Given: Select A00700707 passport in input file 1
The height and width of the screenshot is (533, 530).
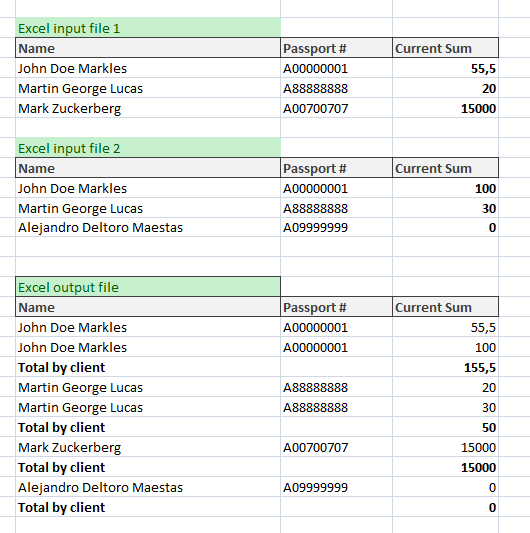Looking at the screenshot, I should [337, 108].
